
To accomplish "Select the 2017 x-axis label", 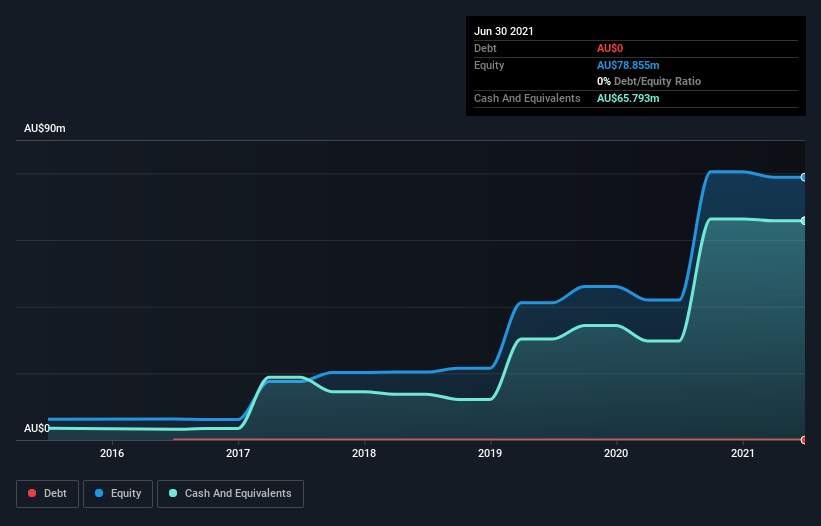I will click(238, 453).
